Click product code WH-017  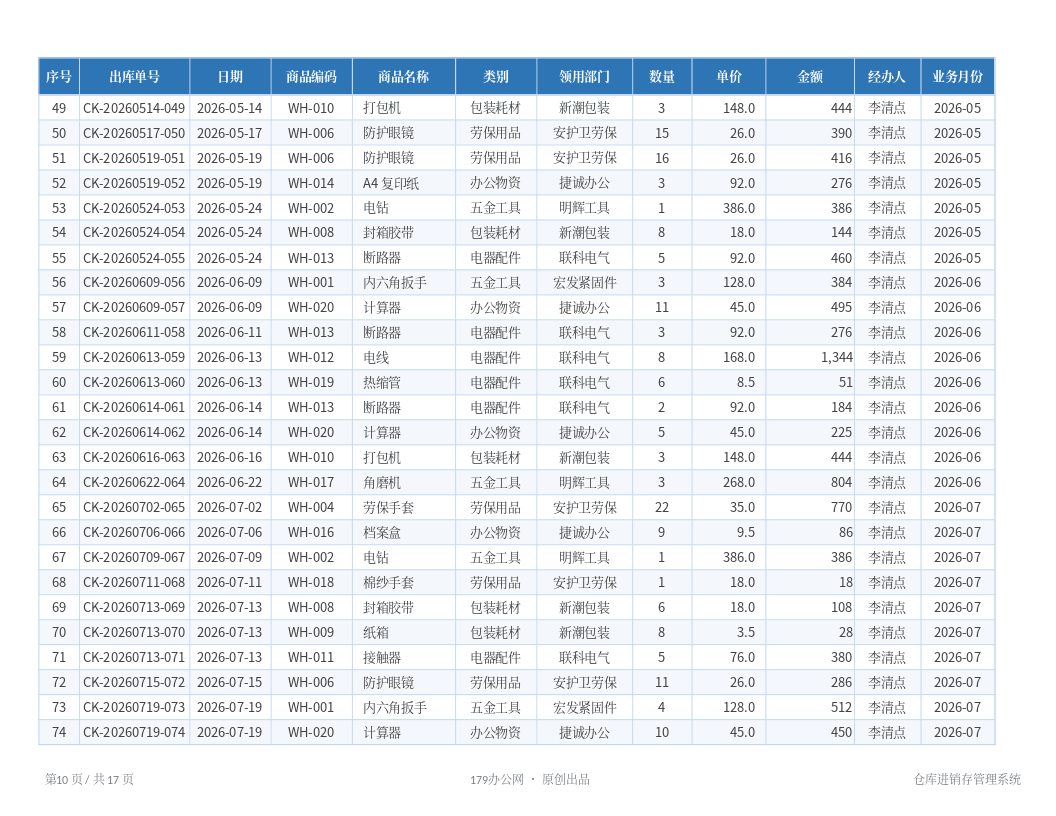click(311, 483)
